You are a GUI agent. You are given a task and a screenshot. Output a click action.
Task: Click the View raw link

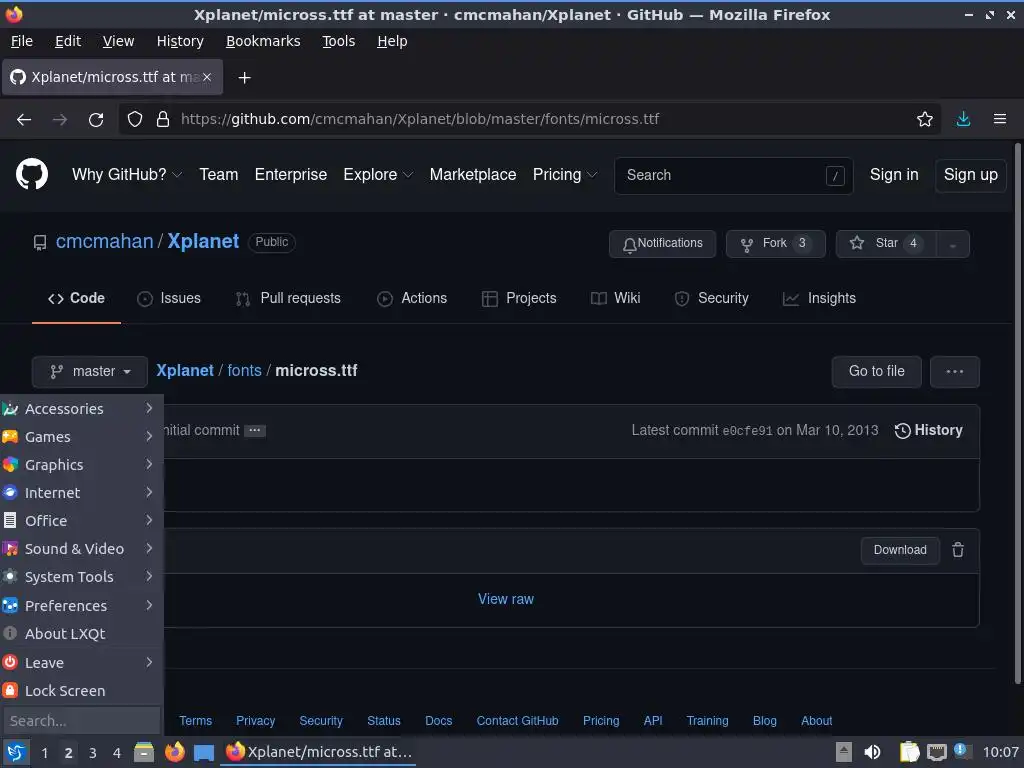(x=505, y=599)
